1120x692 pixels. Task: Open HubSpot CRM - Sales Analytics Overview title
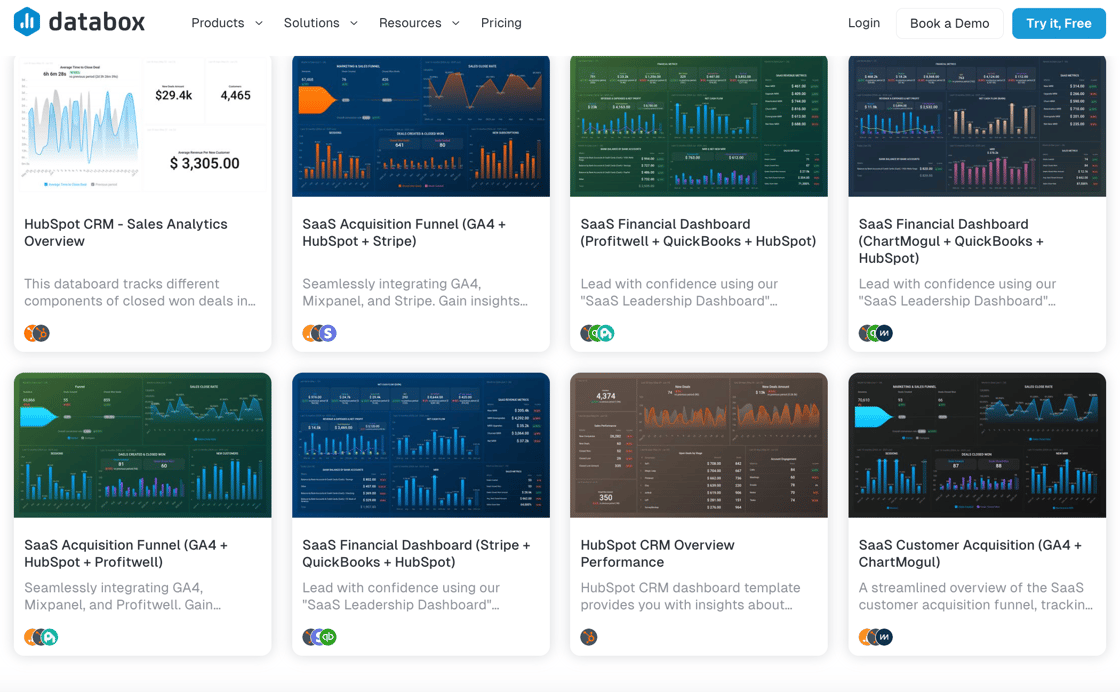126,233
